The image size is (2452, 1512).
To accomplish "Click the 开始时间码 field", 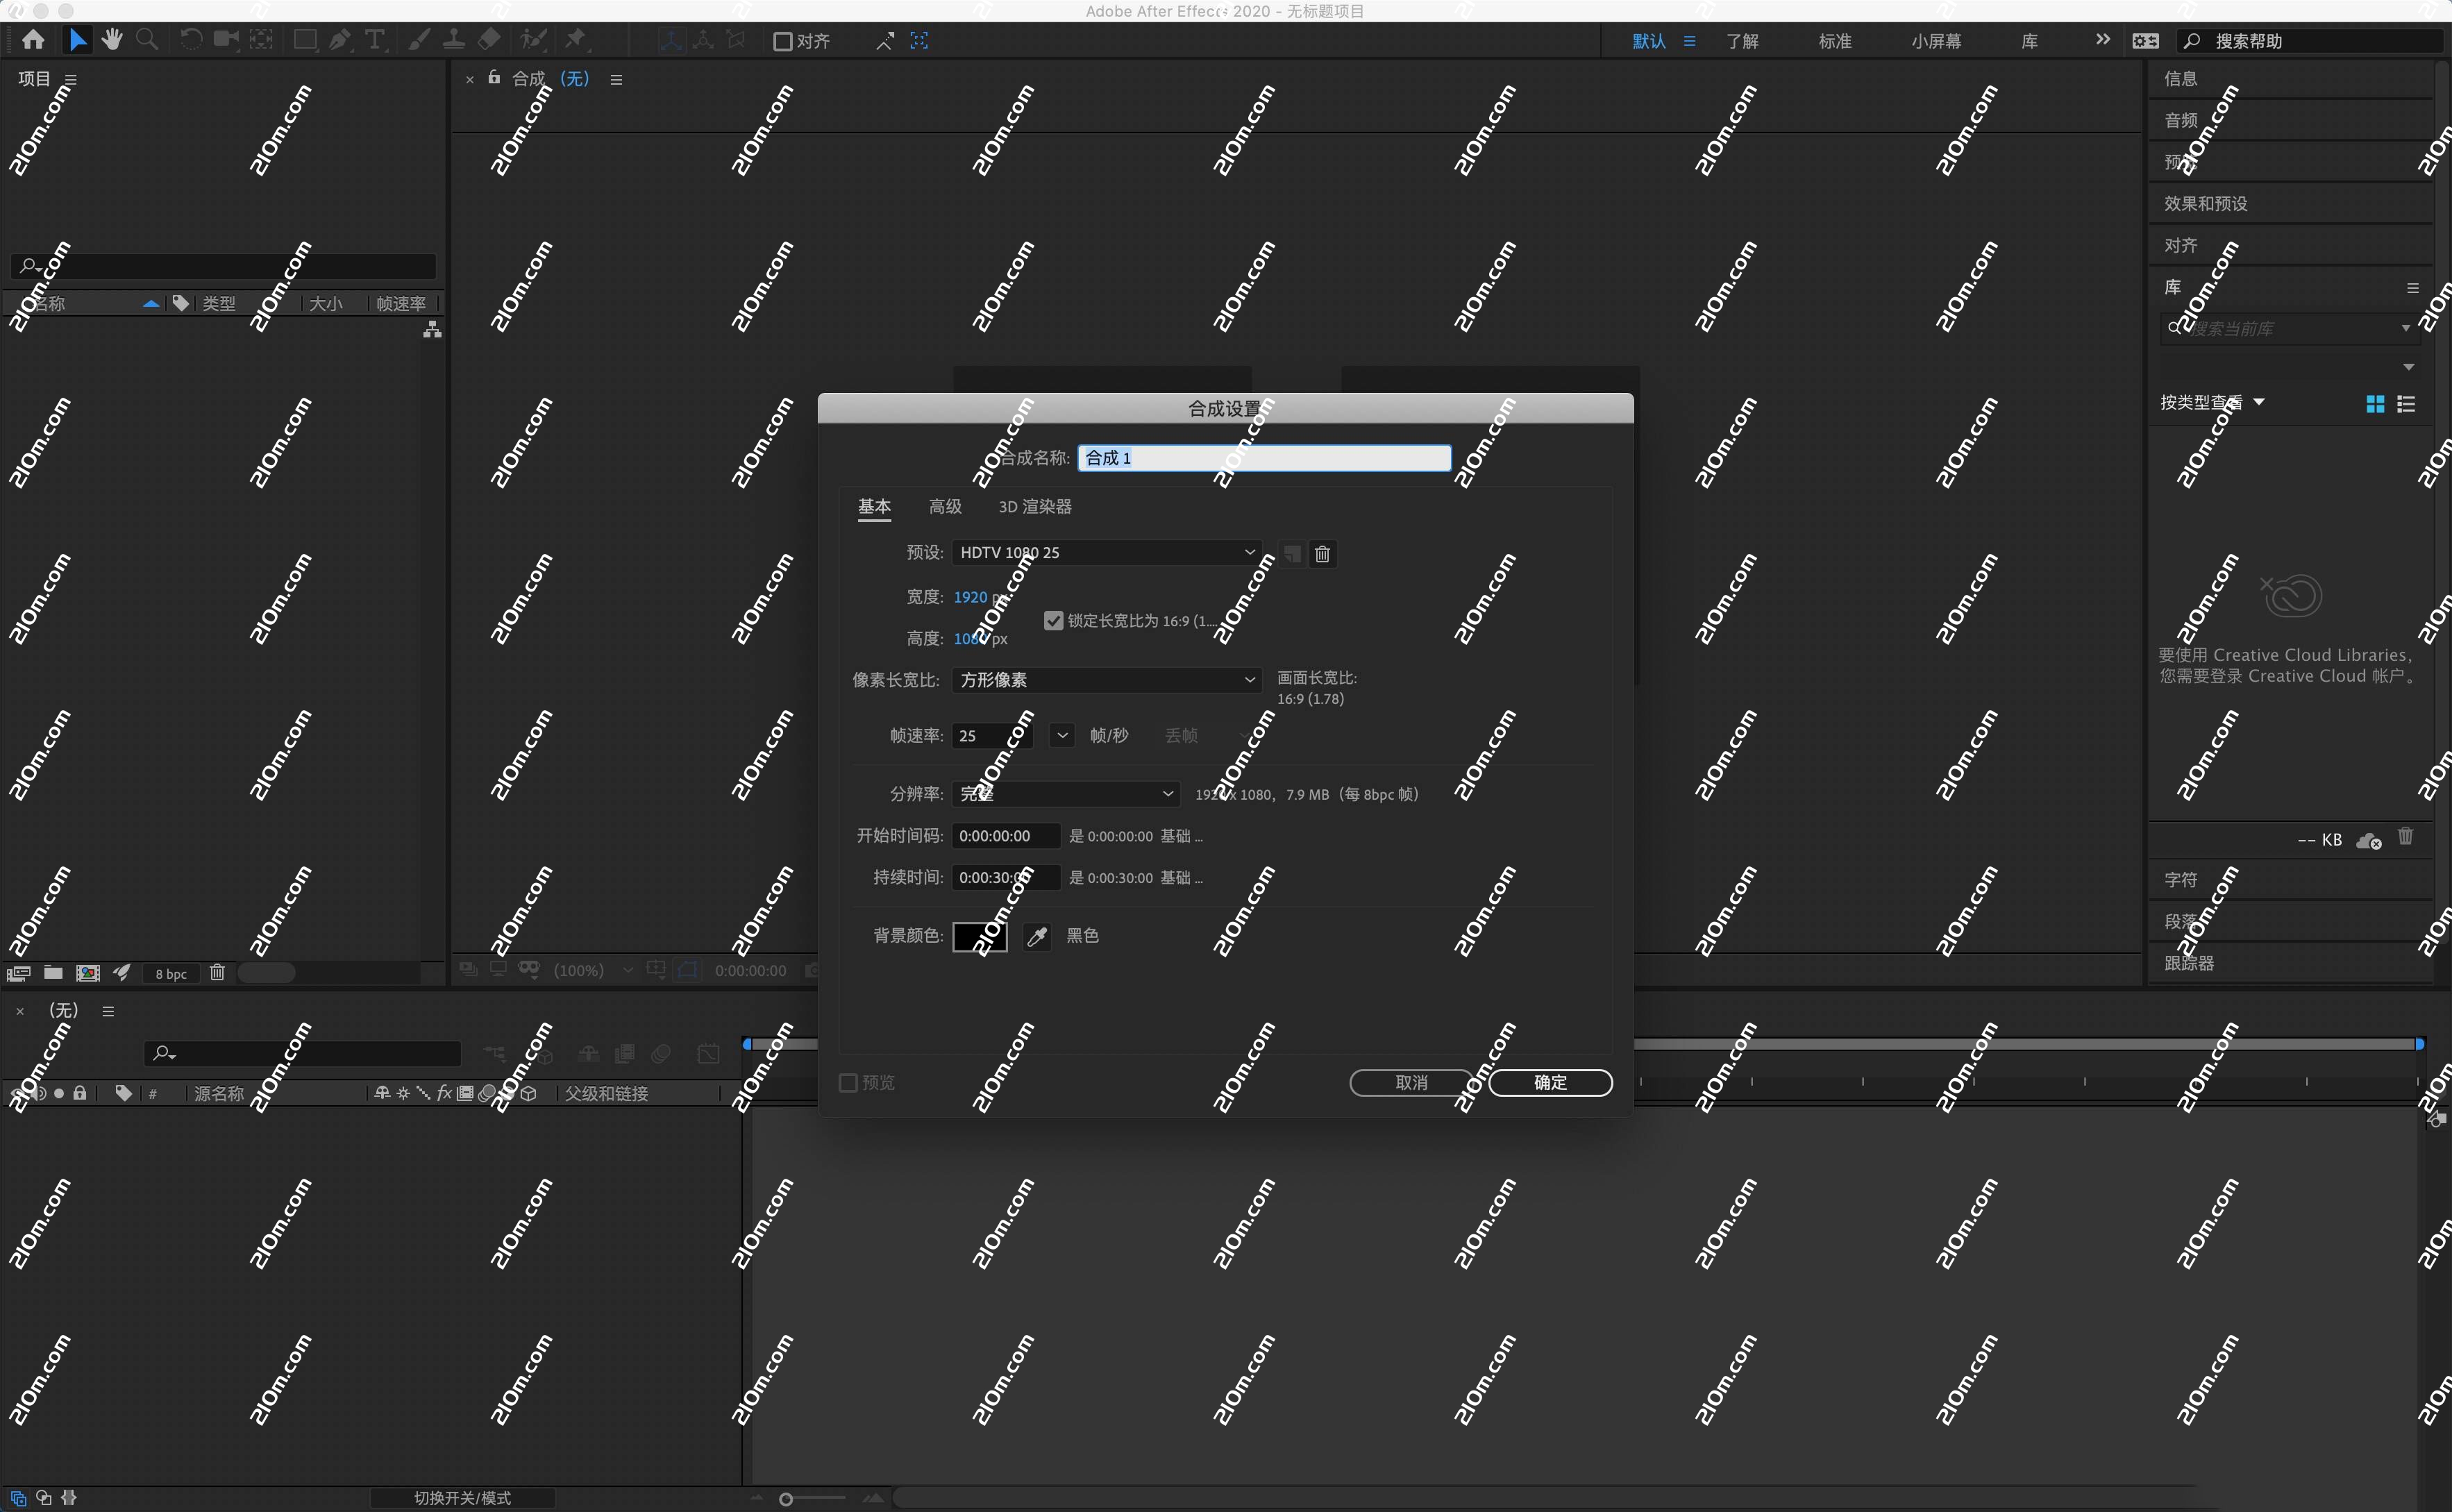I will pyautogui.click(x=1005, y=836).
